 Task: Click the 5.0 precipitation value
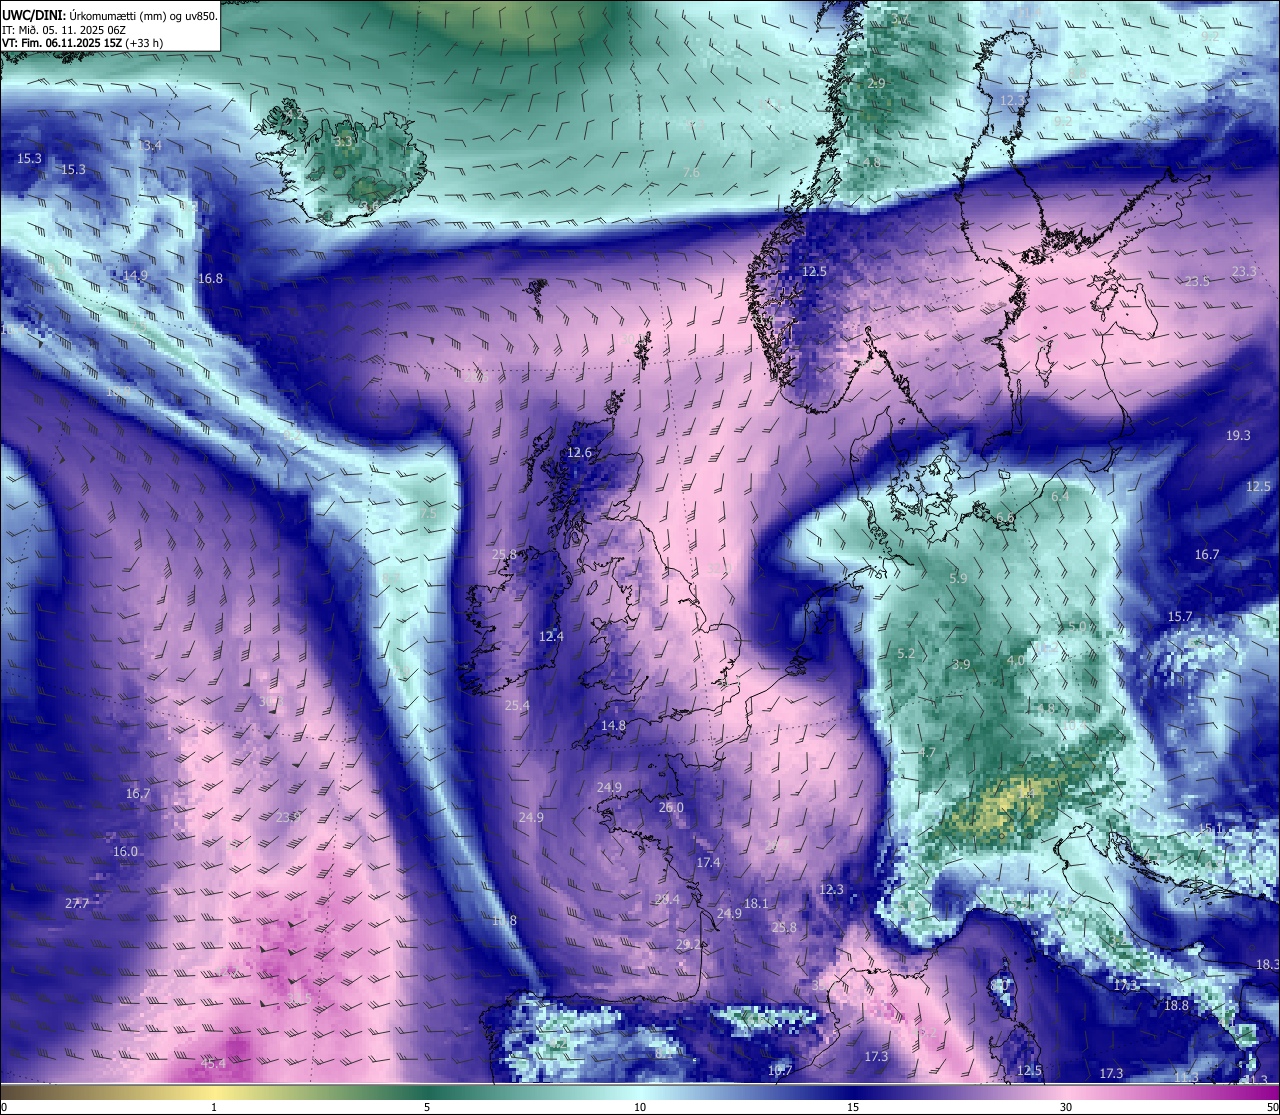(1077, 626)
